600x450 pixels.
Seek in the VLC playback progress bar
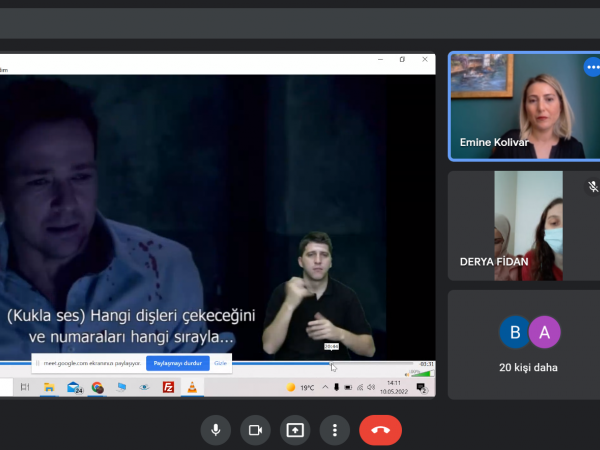207,363
